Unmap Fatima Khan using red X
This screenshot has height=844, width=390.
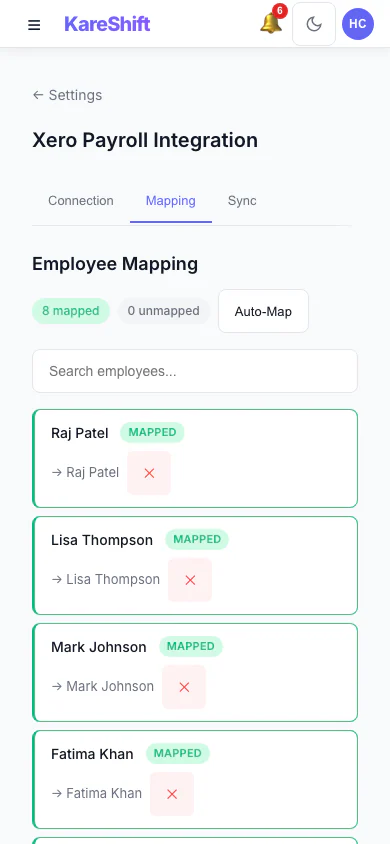click(172, 793)
